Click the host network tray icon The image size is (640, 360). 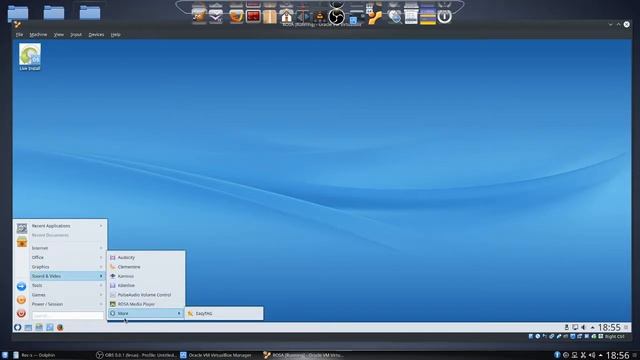click(575, 355)
